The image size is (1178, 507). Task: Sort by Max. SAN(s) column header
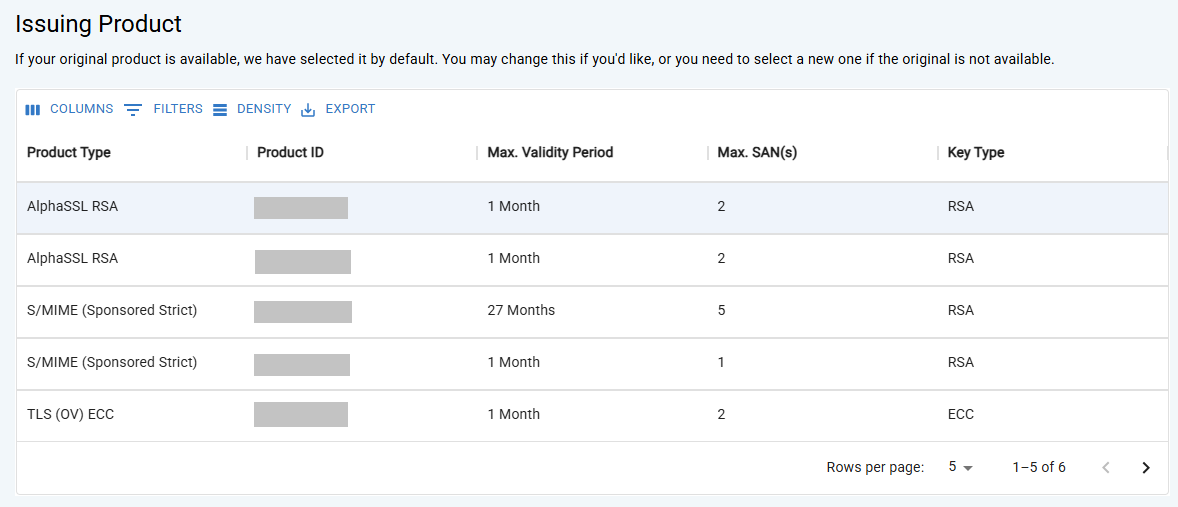pos(757,152)
